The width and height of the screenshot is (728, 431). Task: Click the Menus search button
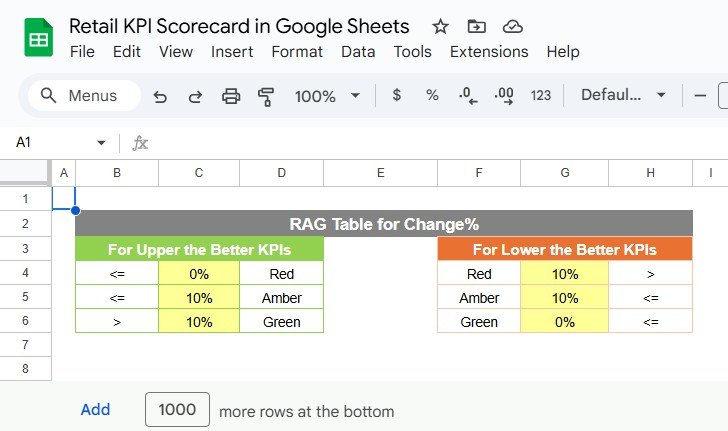pos(77,96)
